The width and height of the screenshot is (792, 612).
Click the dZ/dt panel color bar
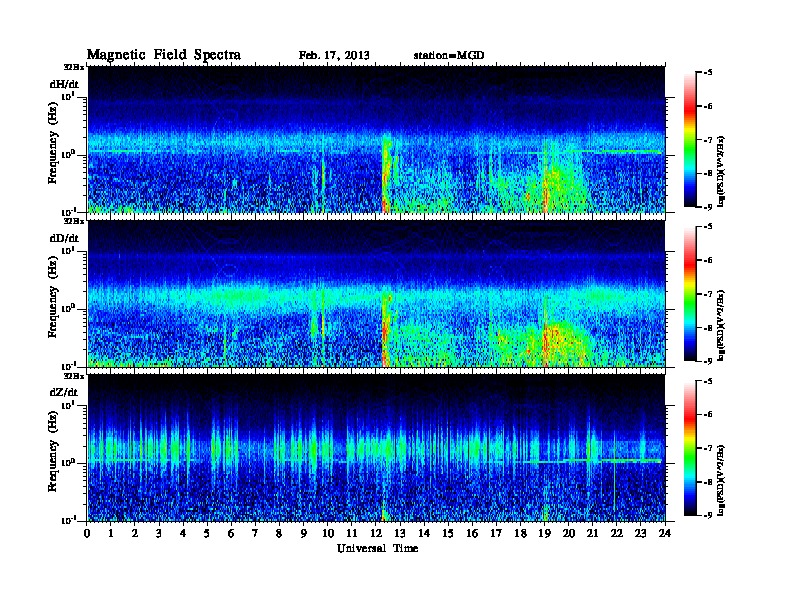coord(690,448)
